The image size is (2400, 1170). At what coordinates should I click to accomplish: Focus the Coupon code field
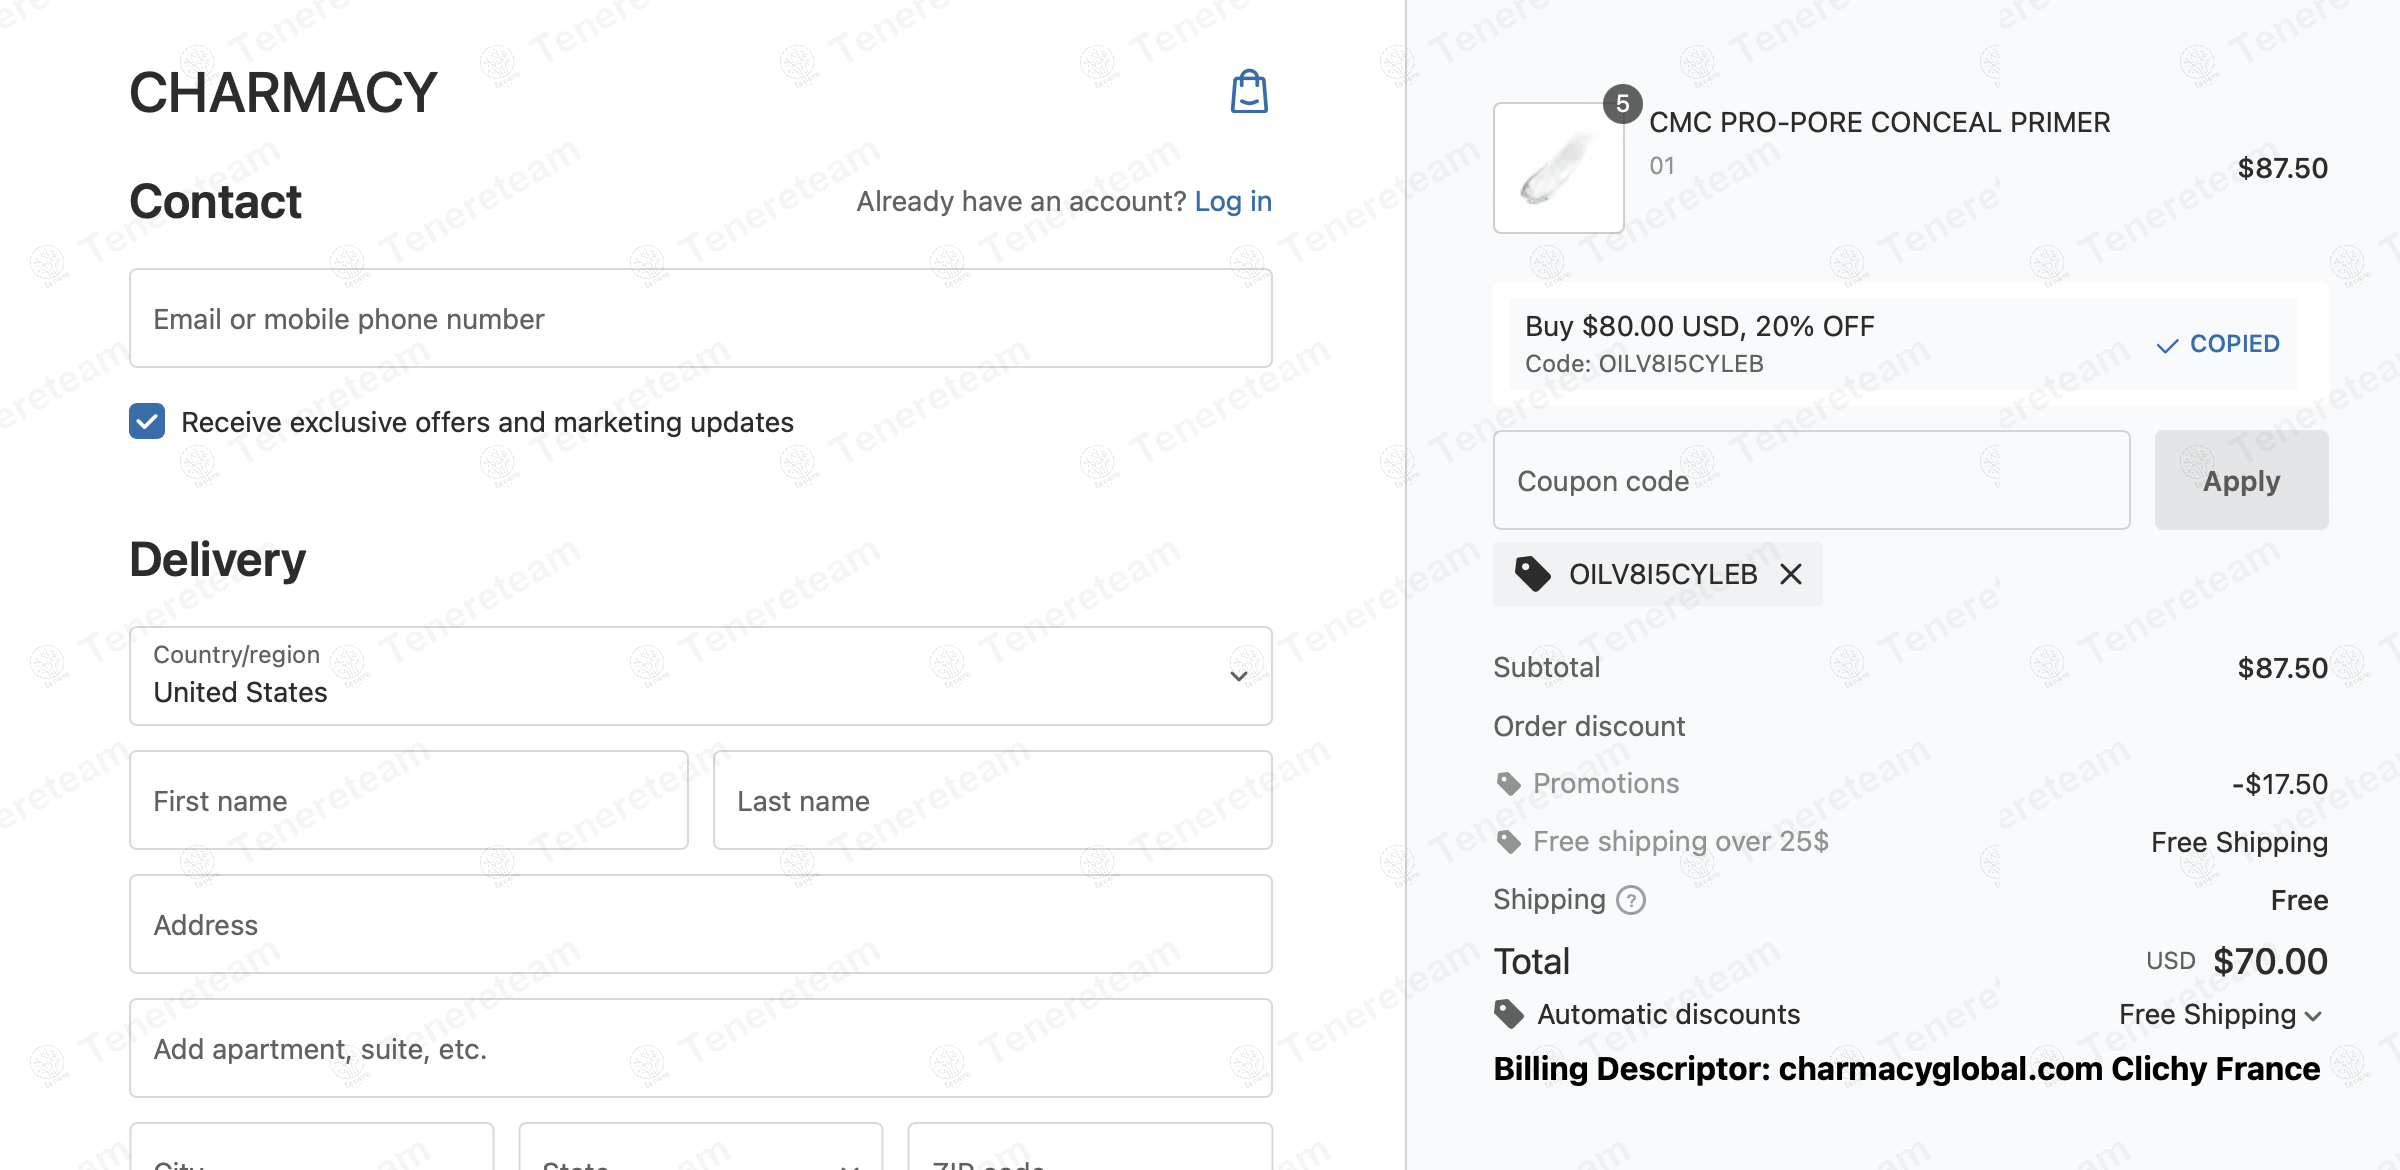coord(1811,480)
